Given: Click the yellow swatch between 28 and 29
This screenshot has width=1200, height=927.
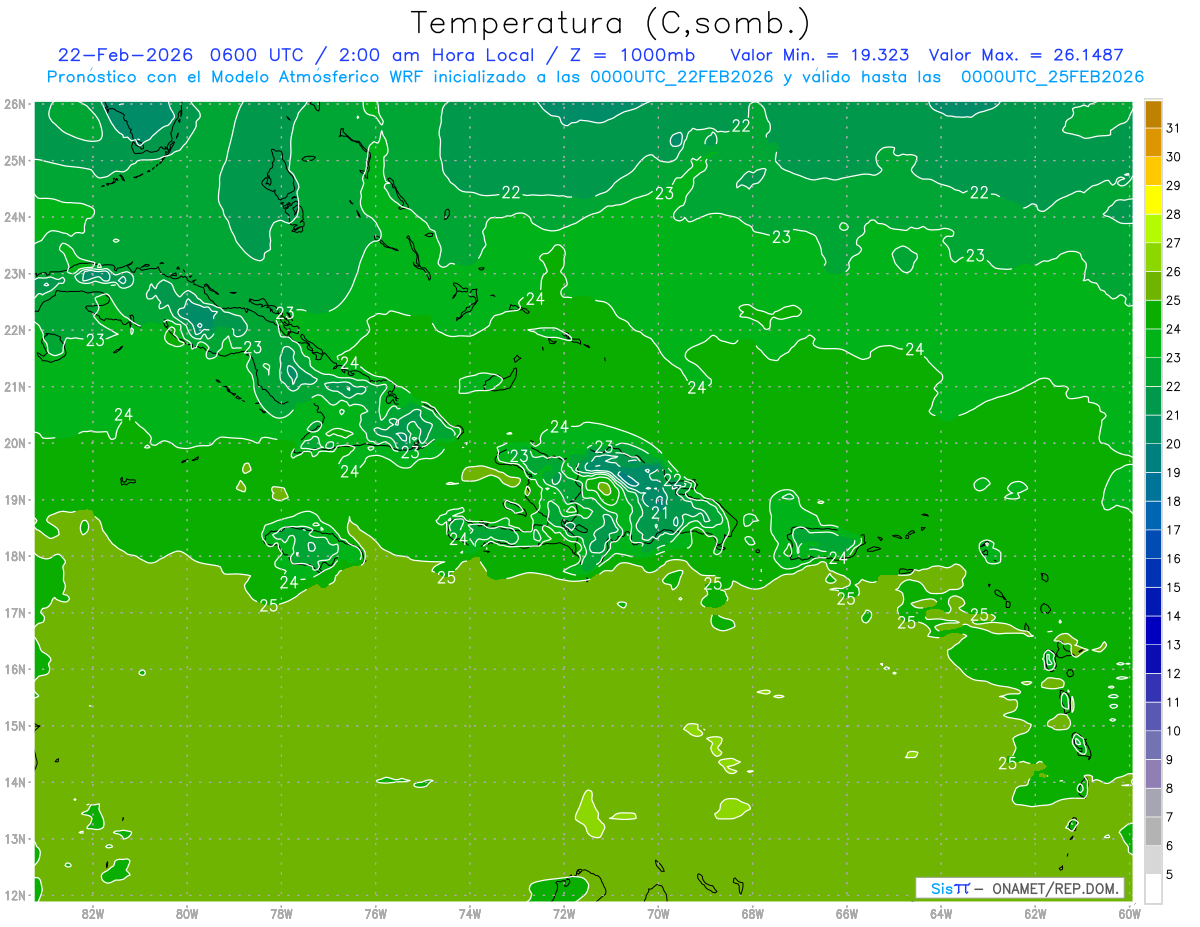Looking at the screenshot, I should pyautogui.click(x=1153, y=200).
